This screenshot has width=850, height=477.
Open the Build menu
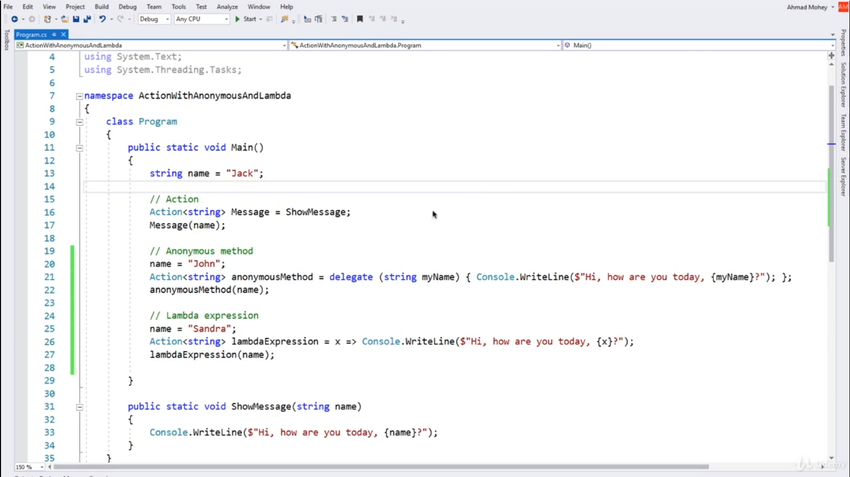101,7
